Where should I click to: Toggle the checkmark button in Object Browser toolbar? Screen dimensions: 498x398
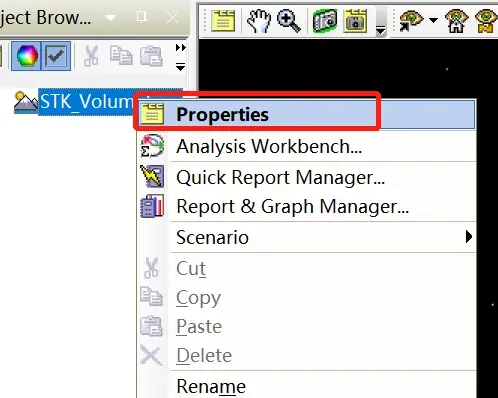click(x=56, y=56)
